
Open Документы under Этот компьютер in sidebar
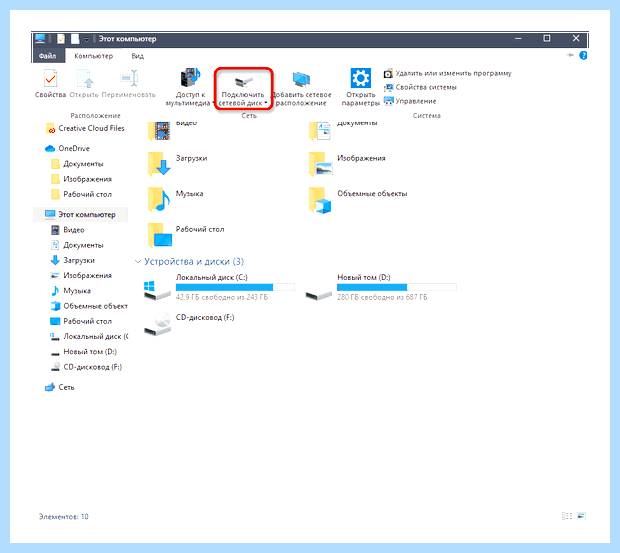[78, 245]
